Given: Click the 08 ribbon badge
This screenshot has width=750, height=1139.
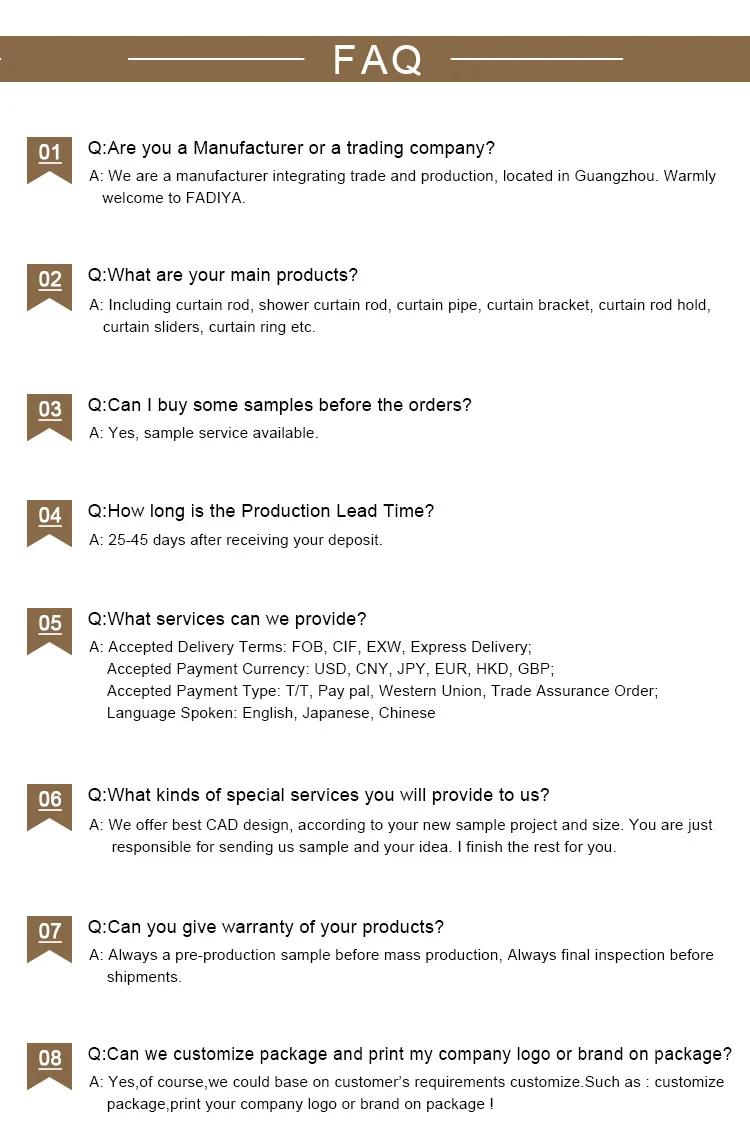Looking at the screenshot, I should [49, 1062].
